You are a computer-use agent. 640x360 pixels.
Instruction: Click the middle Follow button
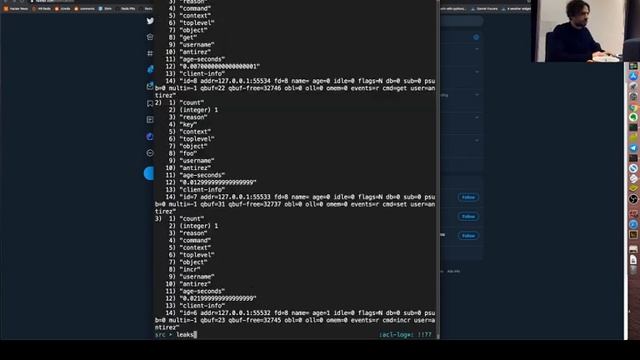pos(468,217)
